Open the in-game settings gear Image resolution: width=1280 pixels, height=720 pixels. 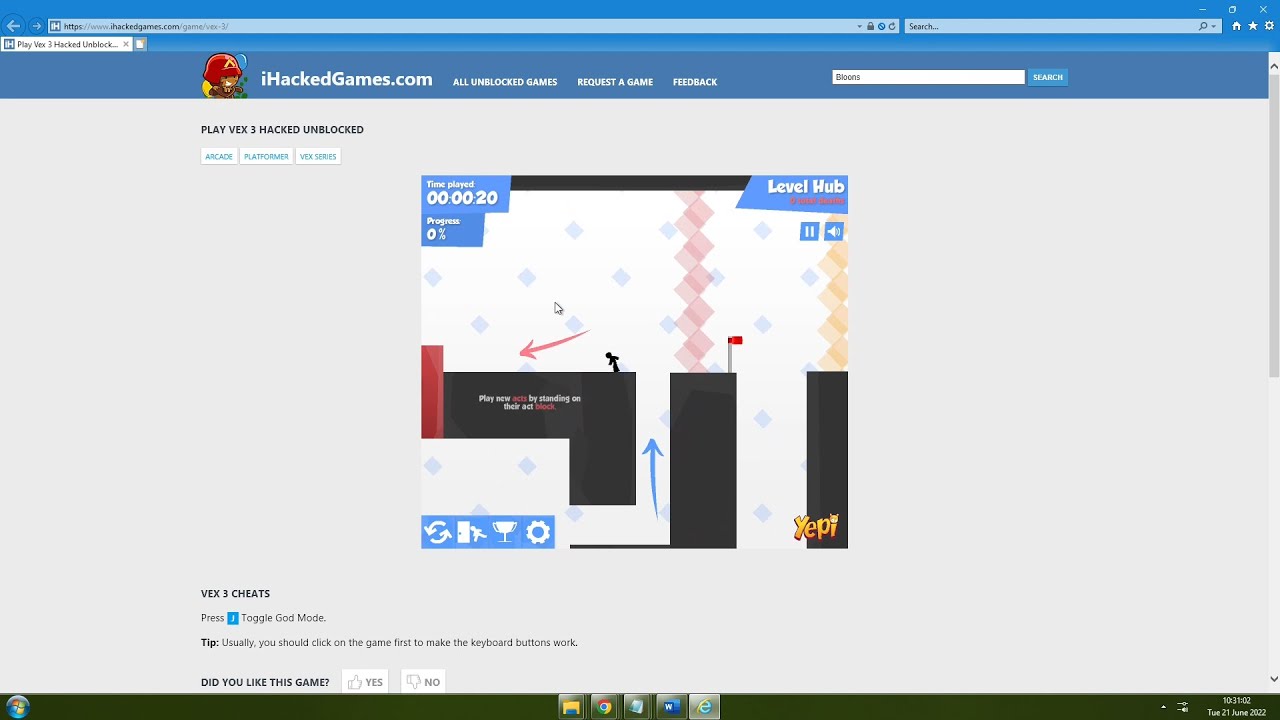coord(538,532)
